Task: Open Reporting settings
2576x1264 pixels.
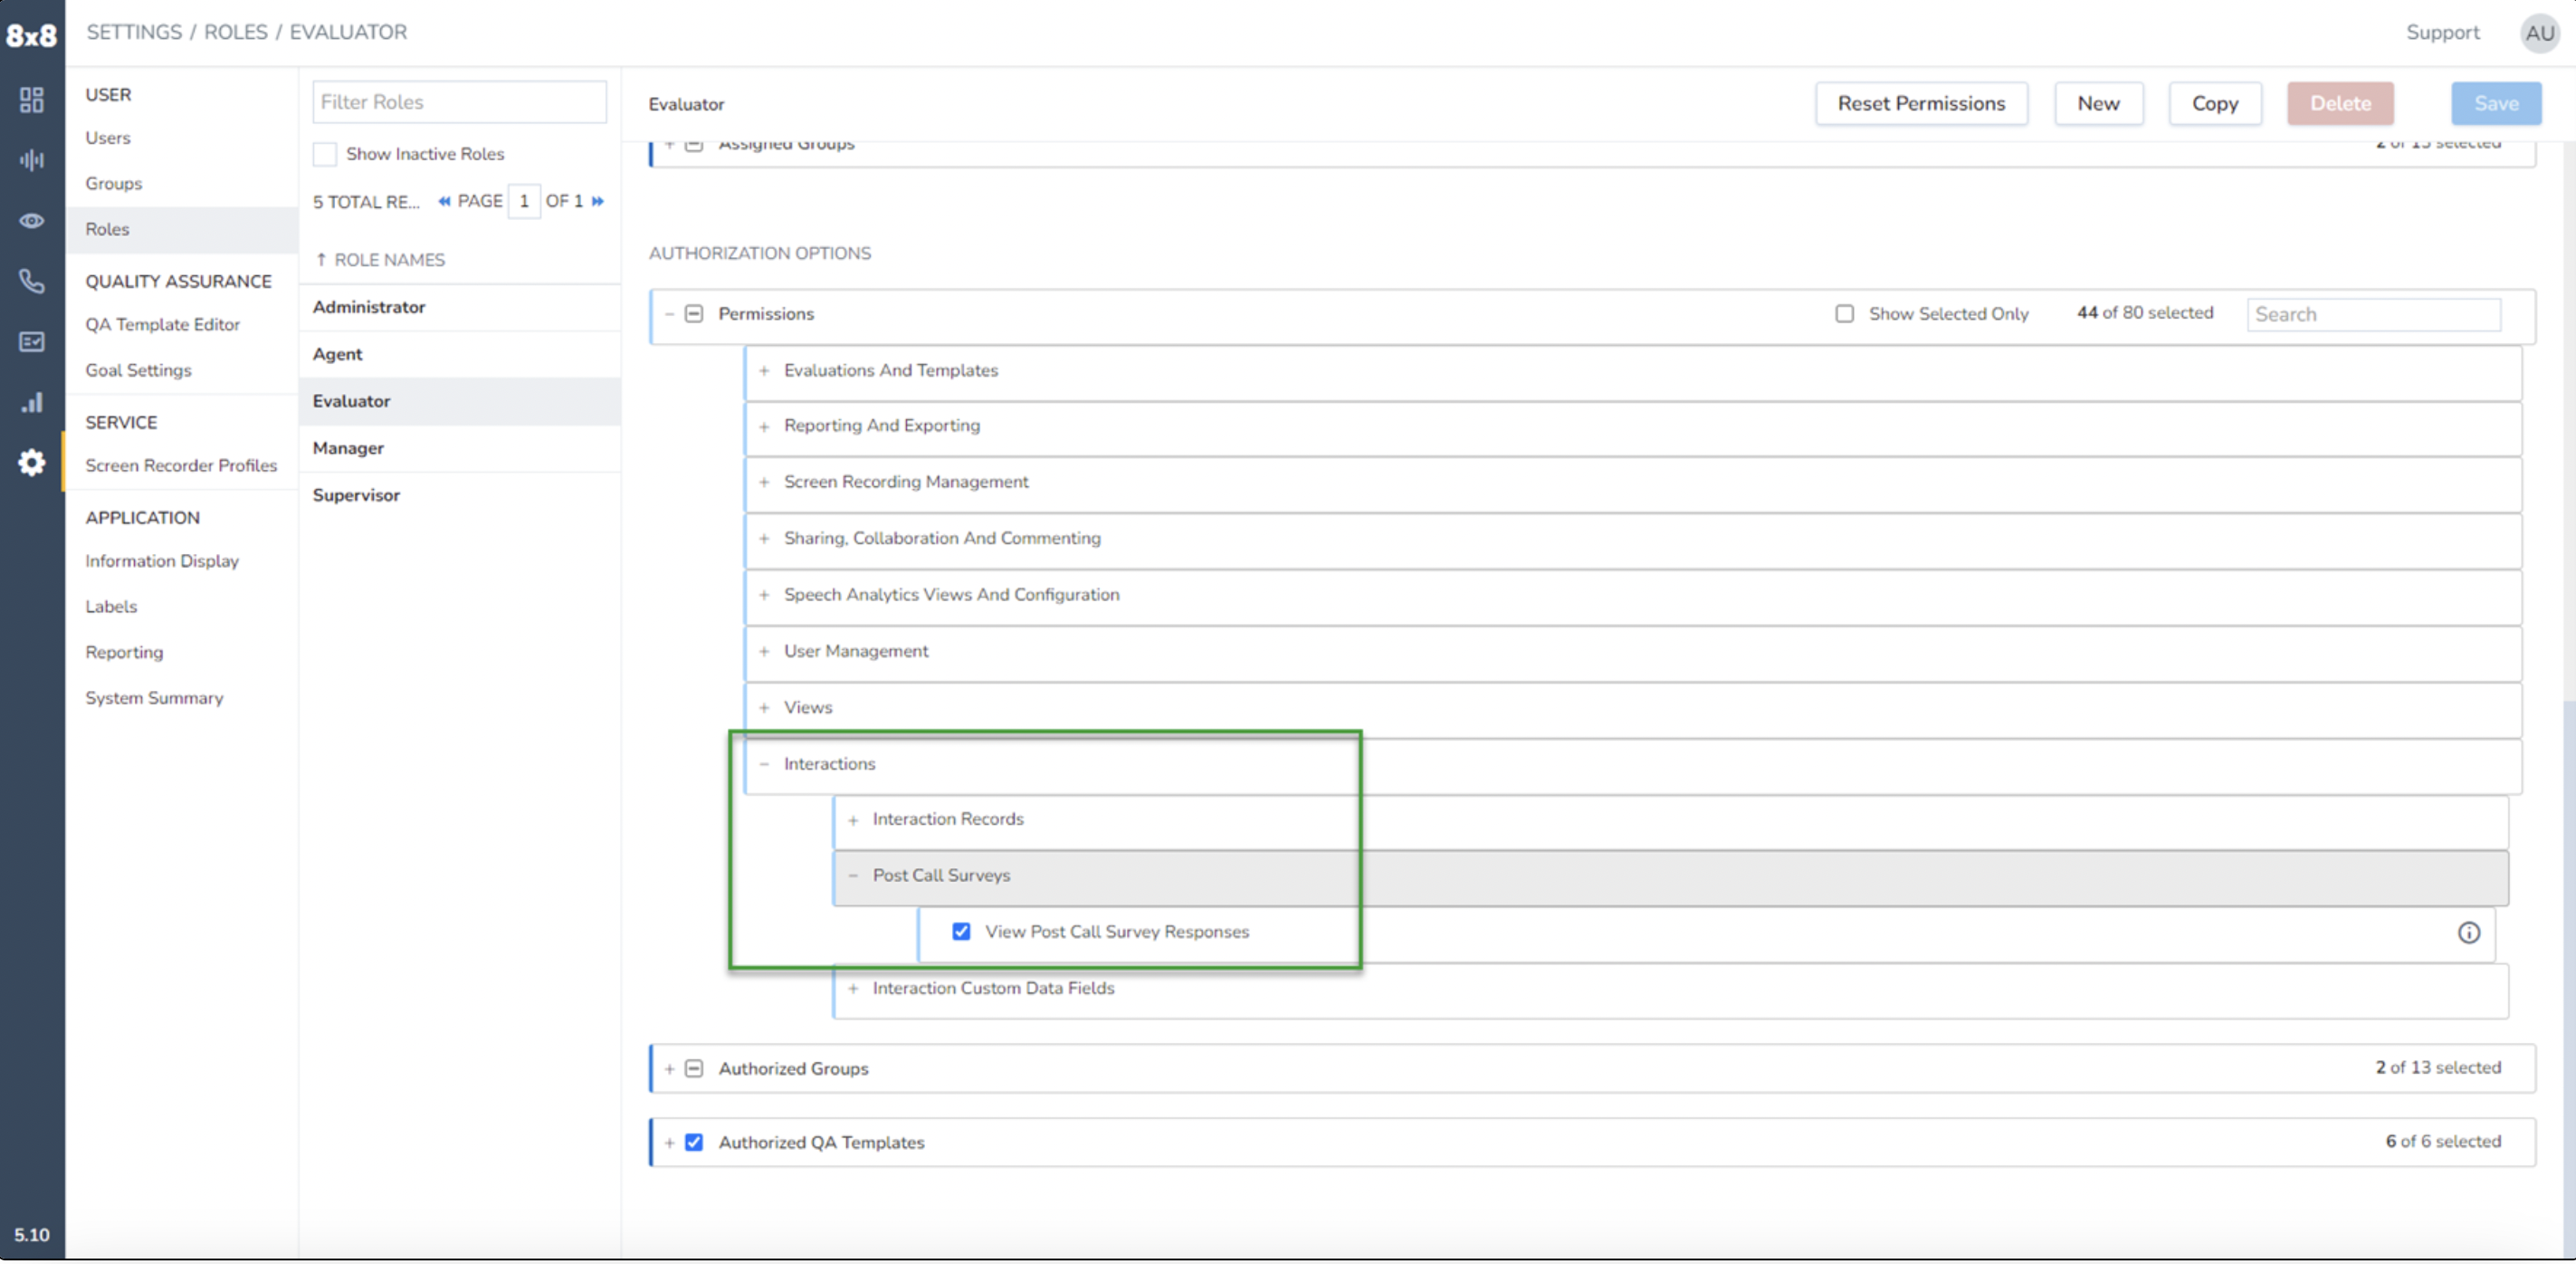Action: [x=124, y=653]
